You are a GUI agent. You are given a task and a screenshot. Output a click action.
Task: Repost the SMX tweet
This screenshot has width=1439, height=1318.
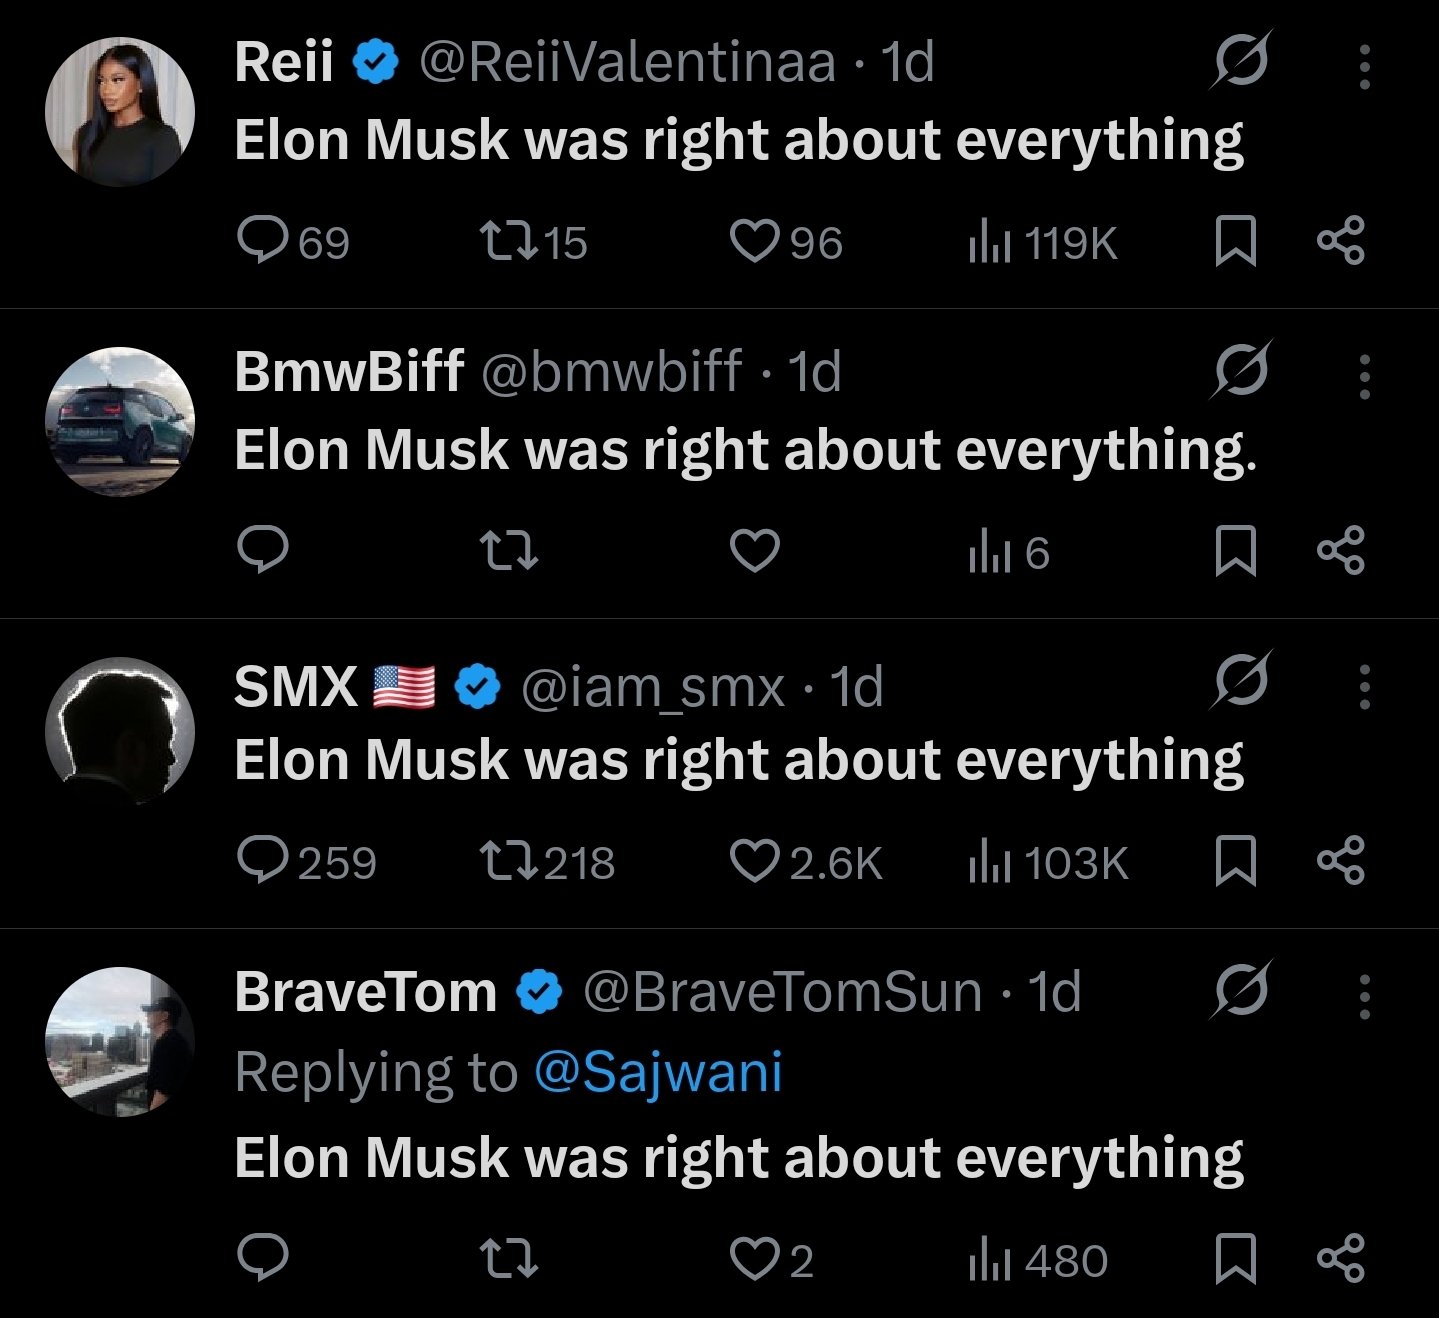click(509, 861)
